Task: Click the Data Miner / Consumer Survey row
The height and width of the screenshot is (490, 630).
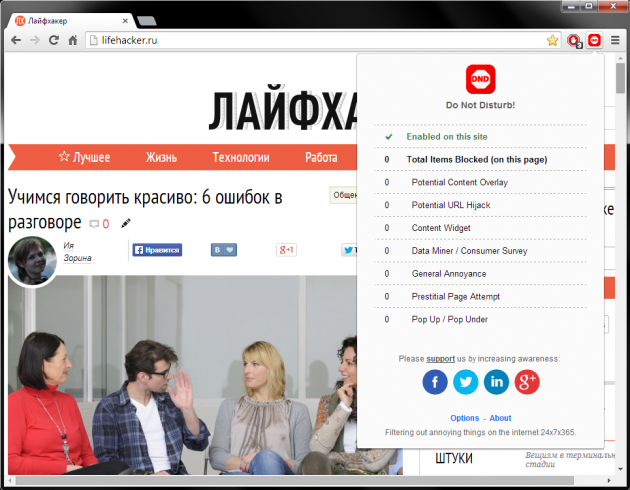Action: (481, 251)
